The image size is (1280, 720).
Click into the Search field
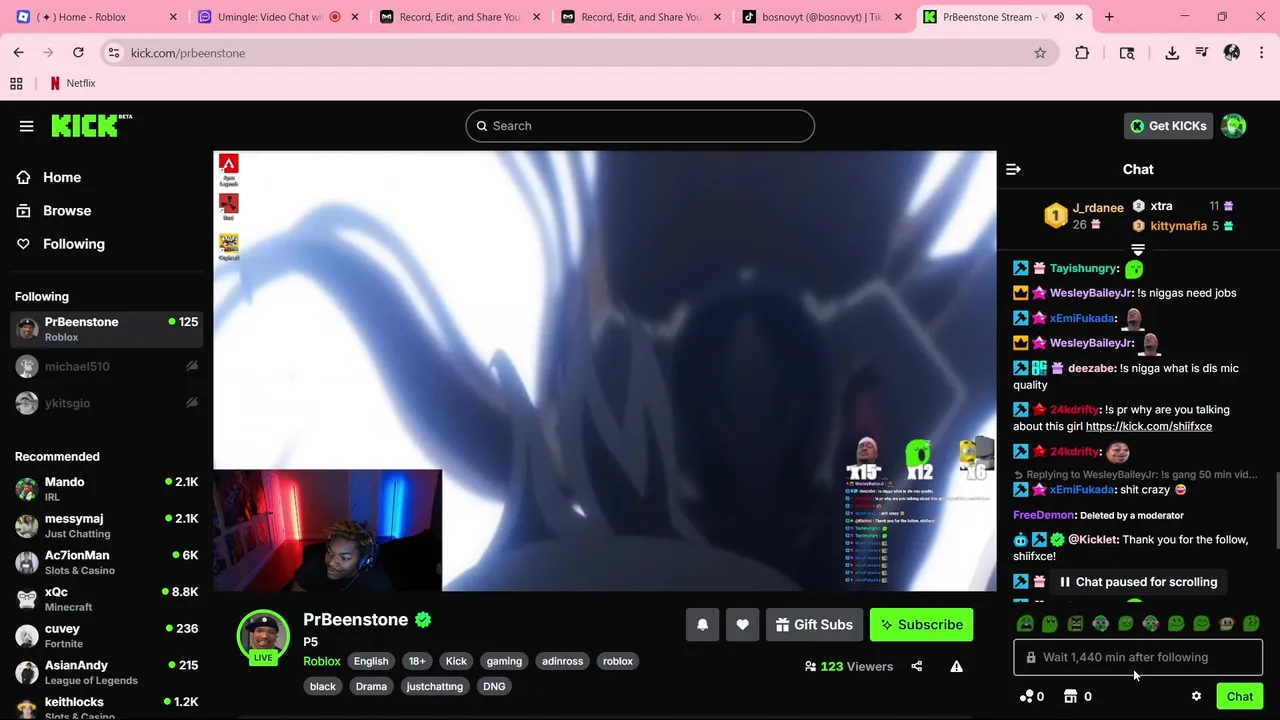click(x=640, y=126)
